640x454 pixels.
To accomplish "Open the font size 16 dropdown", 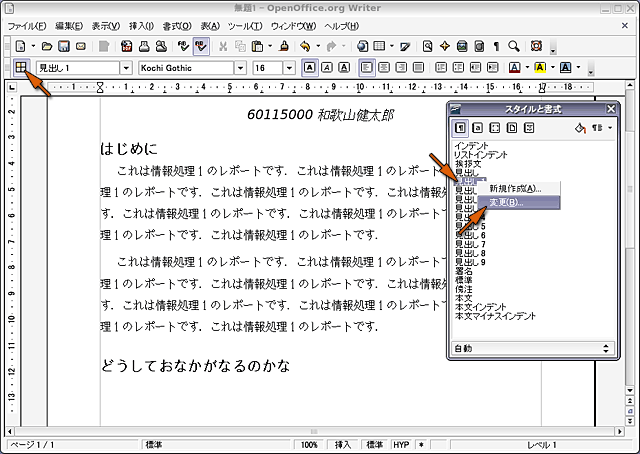I will click(x=289, y=68).
